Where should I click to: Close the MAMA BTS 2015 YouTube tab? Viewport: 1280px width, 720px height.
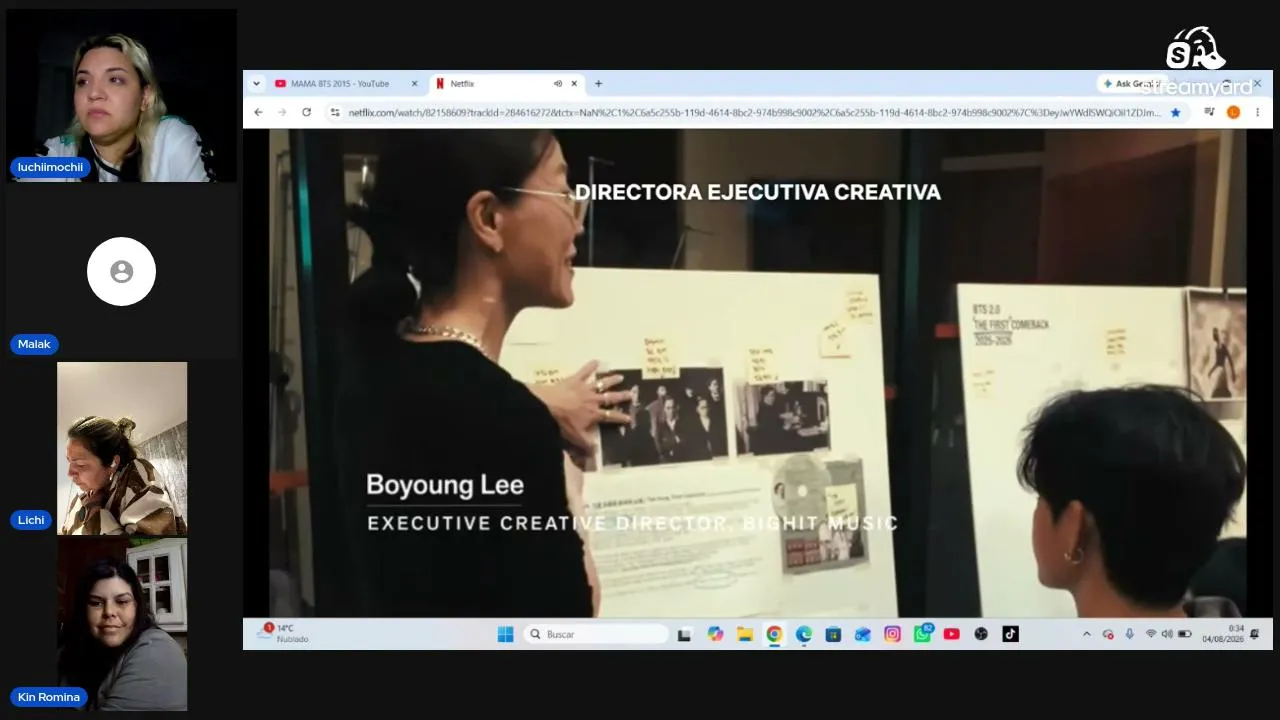click(415, 84)
